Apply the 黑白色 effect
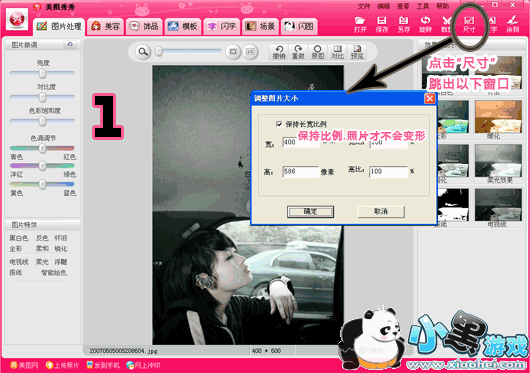The width and height of the screenshot is (530, 373). (19, 238)
